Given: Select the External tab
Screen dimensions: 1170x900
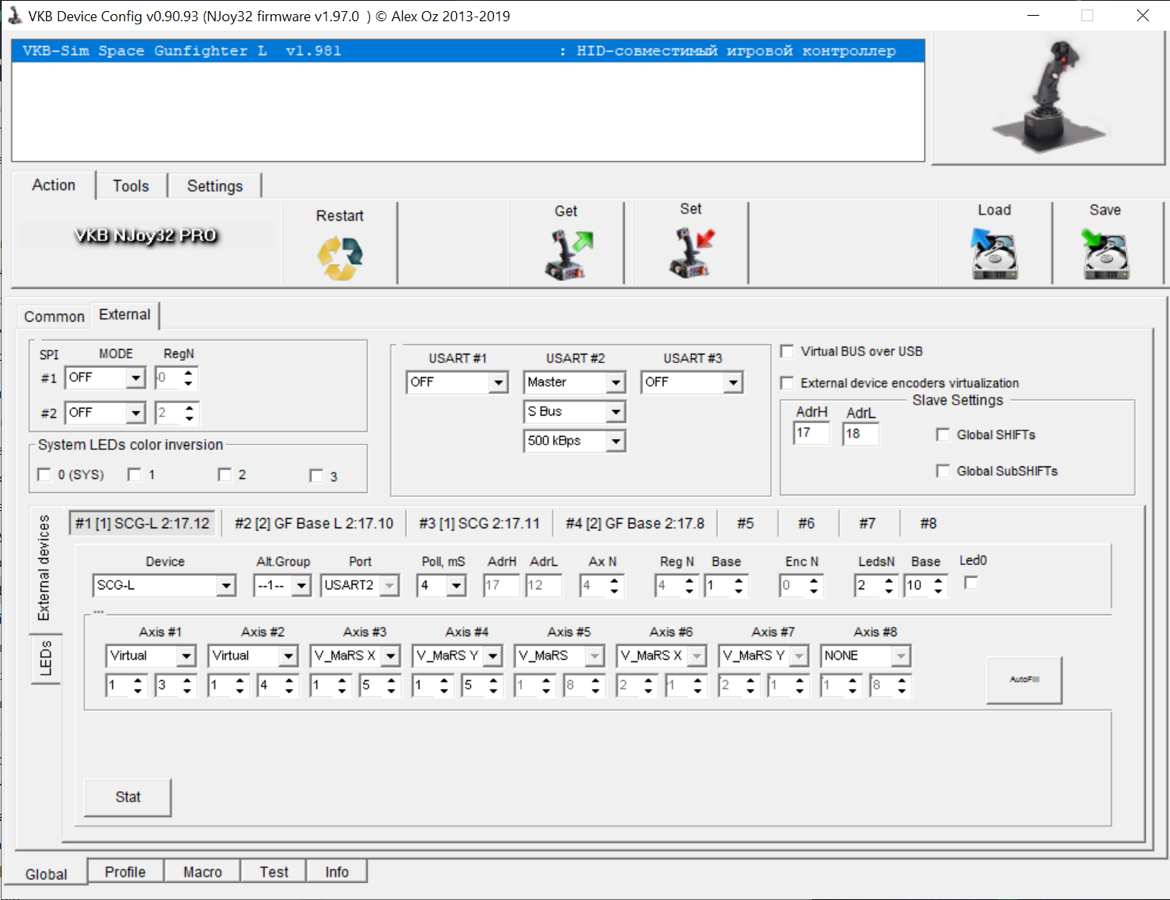Looking at the screenshot, I should point(125,315).
